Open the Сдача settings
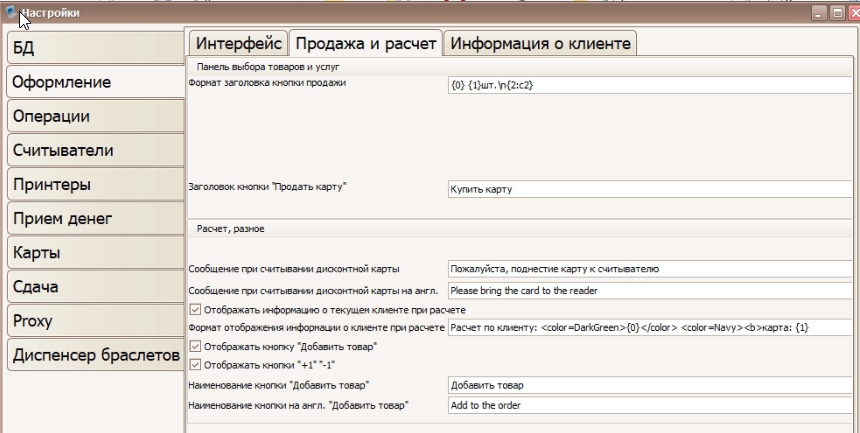This screenshot has height=433, width=860. click(95, 286)
